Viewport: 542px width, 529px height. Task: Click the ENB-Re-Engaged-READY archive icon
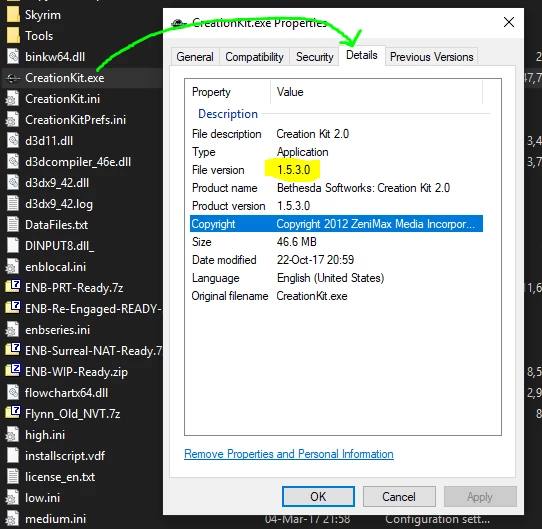click(13, 308)
